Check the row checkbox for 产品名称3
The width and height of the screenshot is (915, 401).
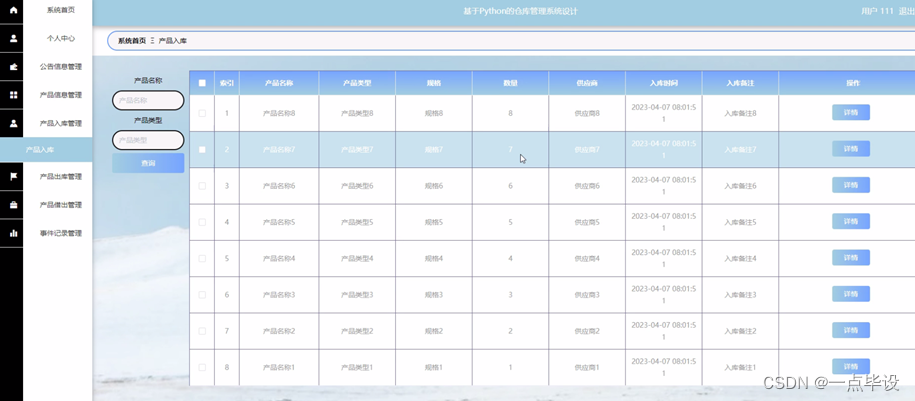202,295
